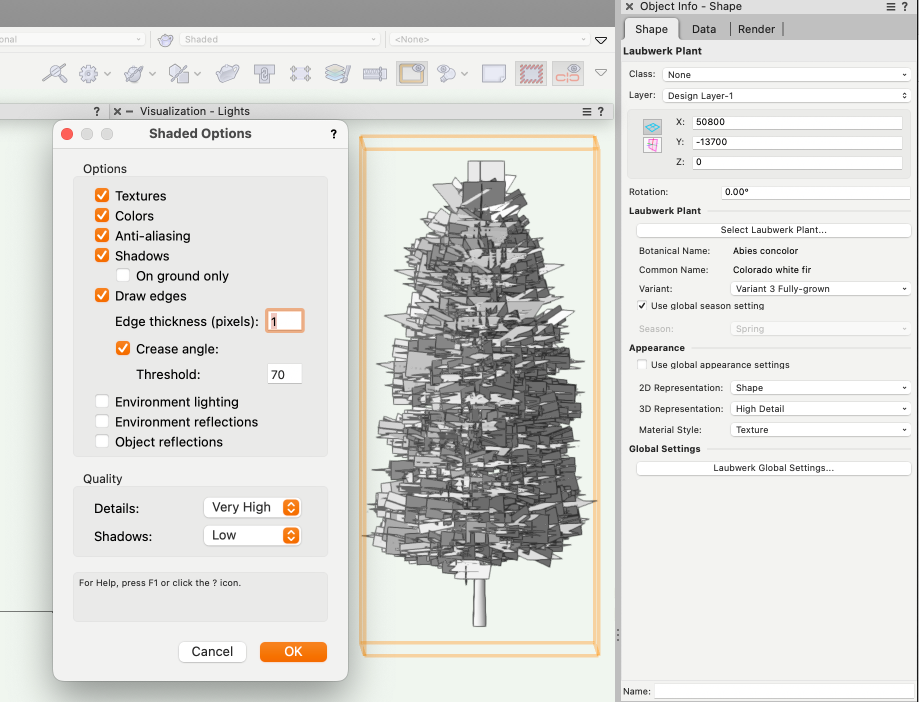Click the Select Laubwerk Plant button
The height and width of the screenshot is (702, 919).
(x=773, y=230)
